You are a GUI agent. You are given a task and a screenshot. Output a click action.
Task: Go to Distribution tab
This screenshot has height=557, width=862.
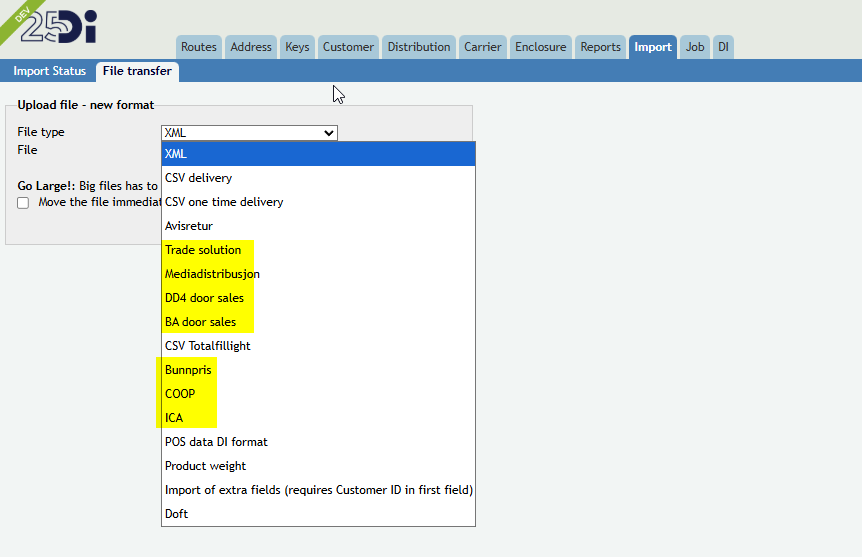419,47
